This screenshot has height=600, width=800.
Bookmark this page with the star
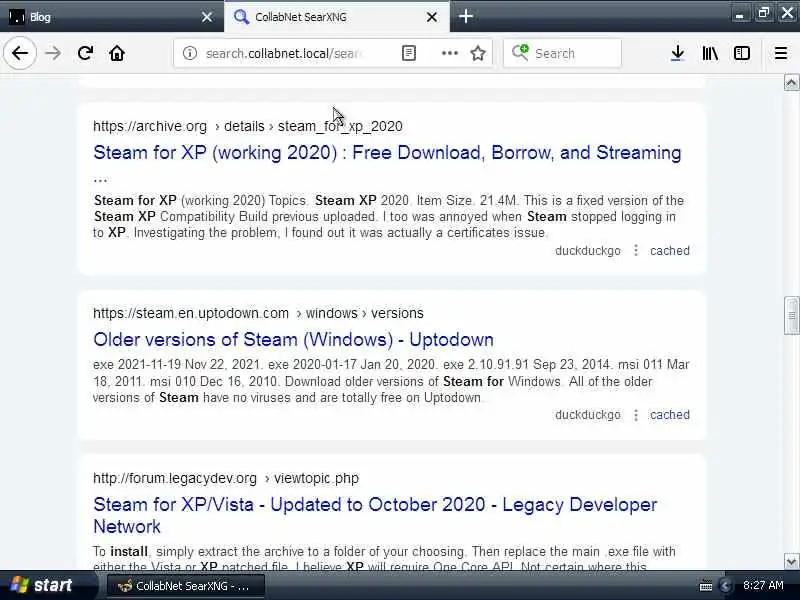point(478,53)
